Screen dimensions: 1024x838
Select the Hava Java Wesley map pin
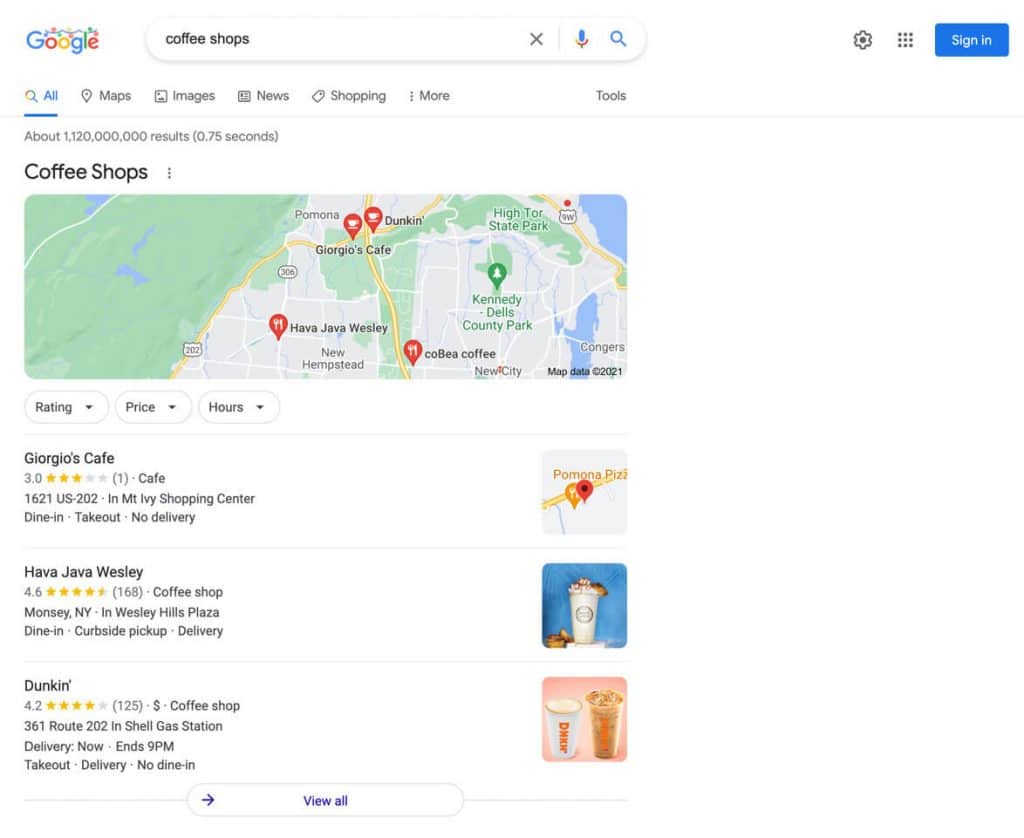coord(278,327)
